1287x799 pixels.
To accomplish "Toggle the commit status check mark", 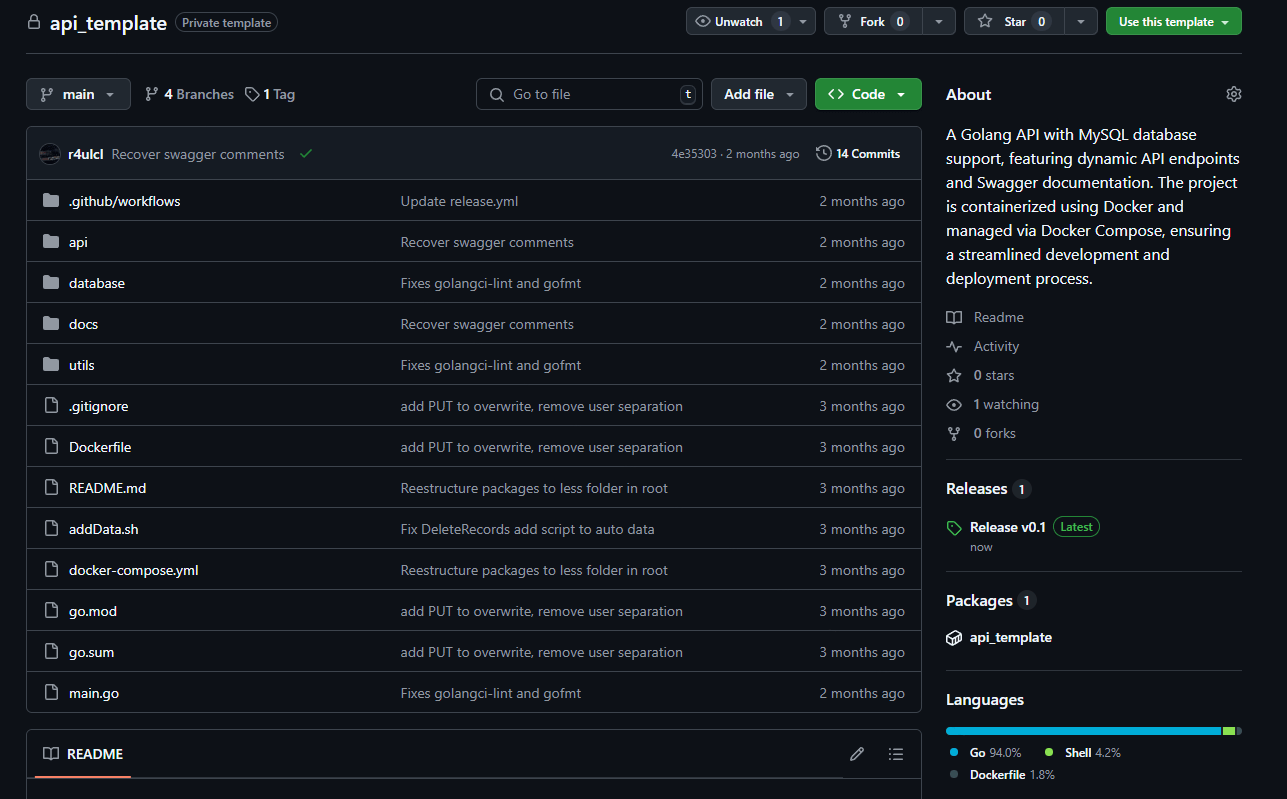I will point(306,153).
